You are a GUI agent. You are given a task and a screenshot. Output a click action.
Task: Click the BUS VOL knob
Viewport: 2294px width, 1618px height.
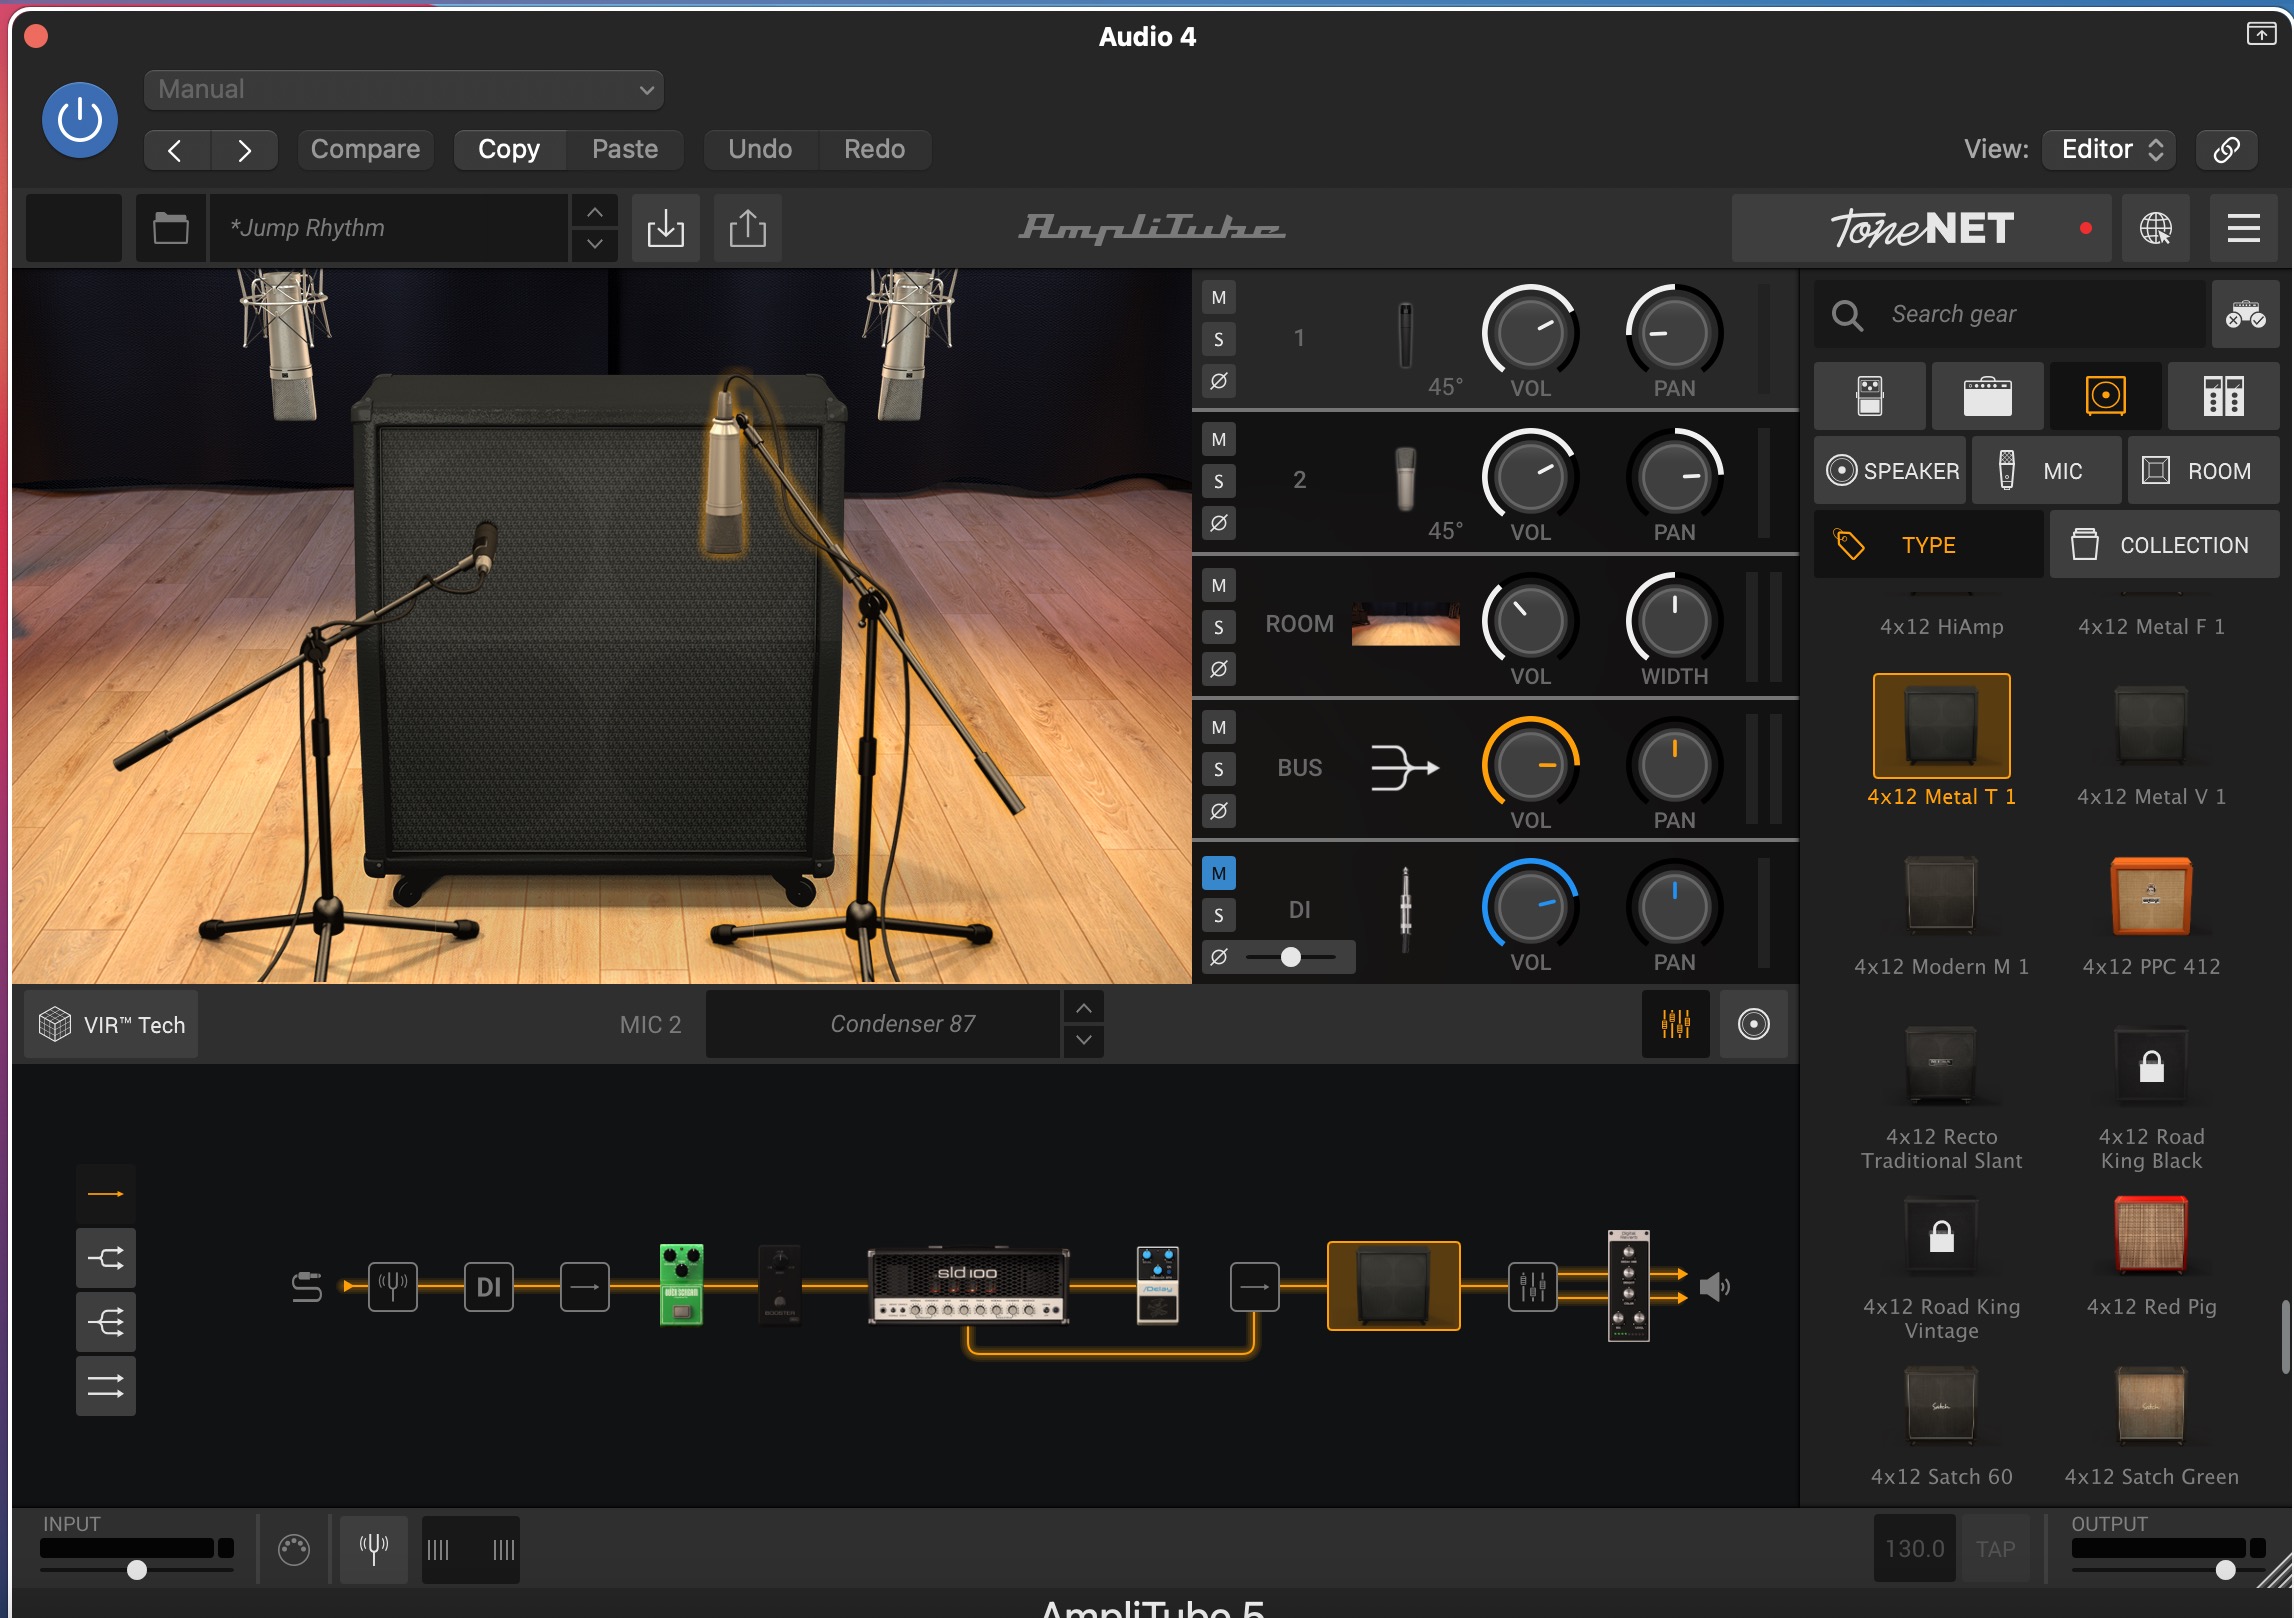point(1531,766)
